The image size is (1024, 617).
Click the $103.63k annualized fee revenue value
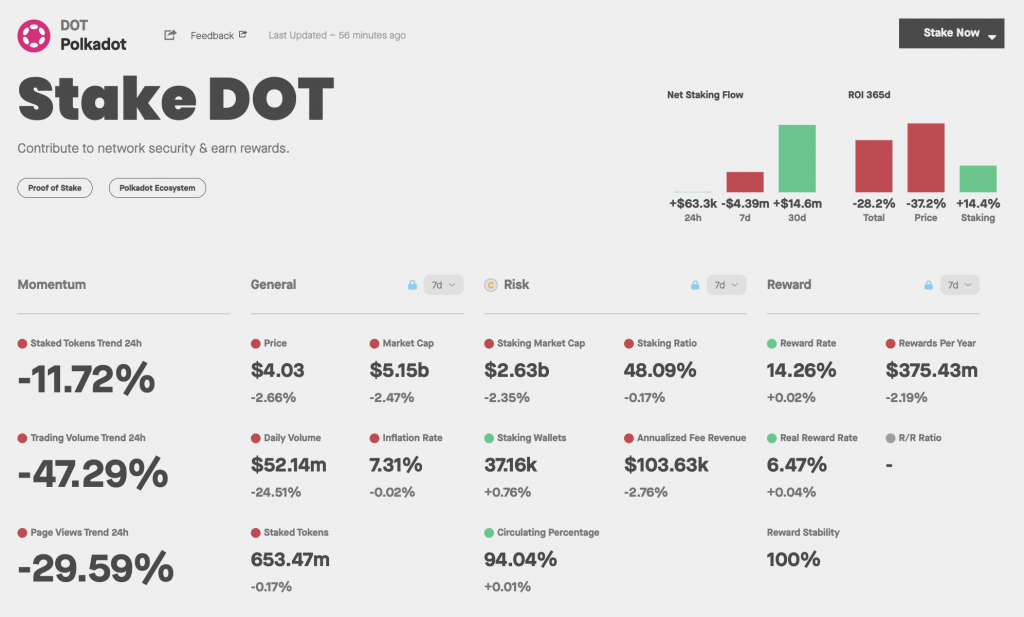click(666, 465)
